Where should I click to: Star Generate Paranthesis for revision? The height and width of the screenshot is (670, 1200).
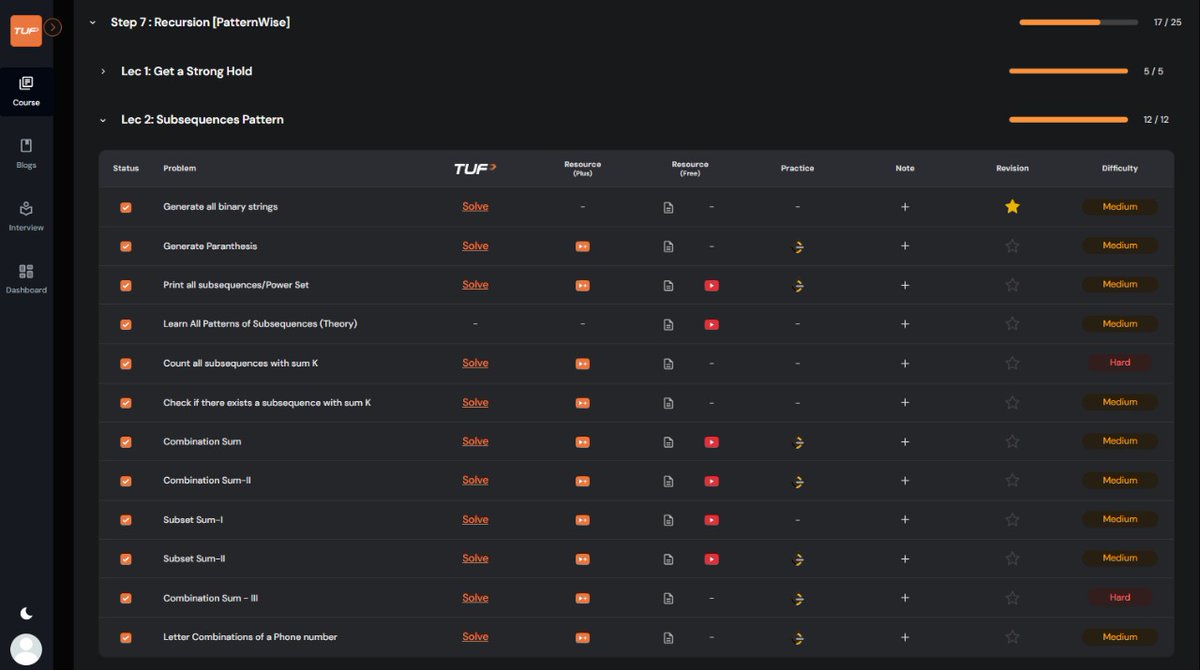point(1012,246)
